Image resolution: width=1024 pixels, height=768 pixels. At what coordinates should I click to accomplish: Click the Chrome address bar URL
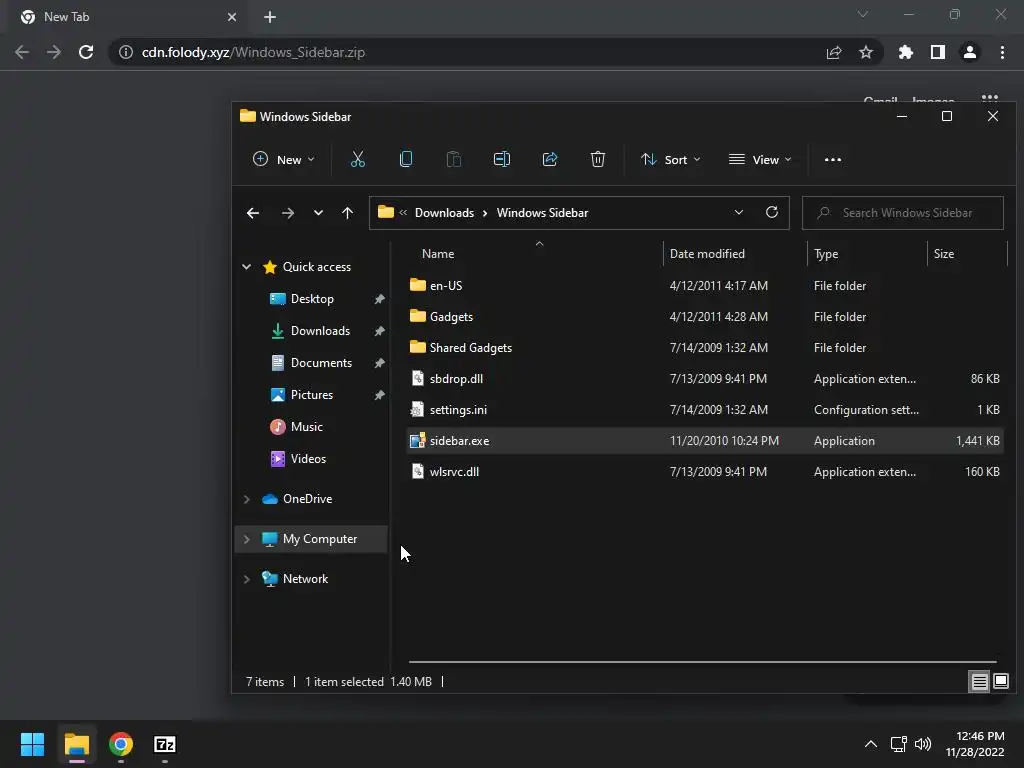tap(253, 52)
